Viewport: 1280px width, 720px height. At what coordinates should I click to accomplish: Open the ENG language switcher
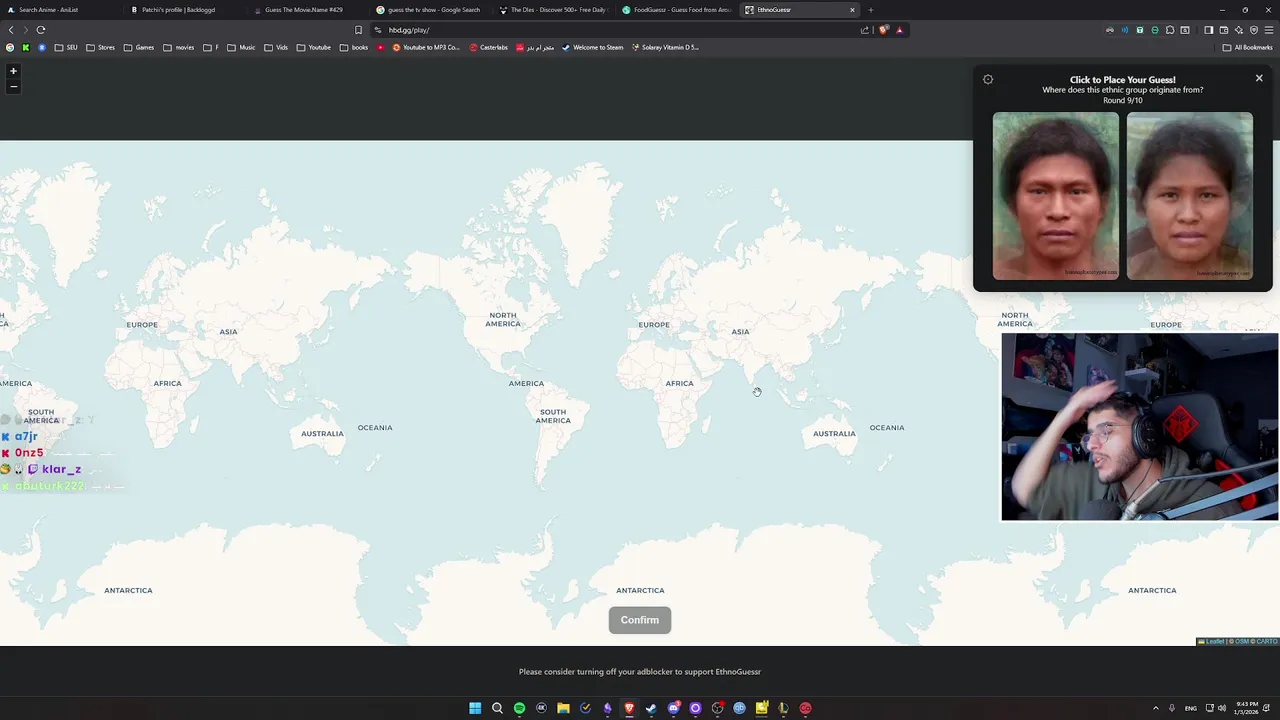(x=1191, y=708)
